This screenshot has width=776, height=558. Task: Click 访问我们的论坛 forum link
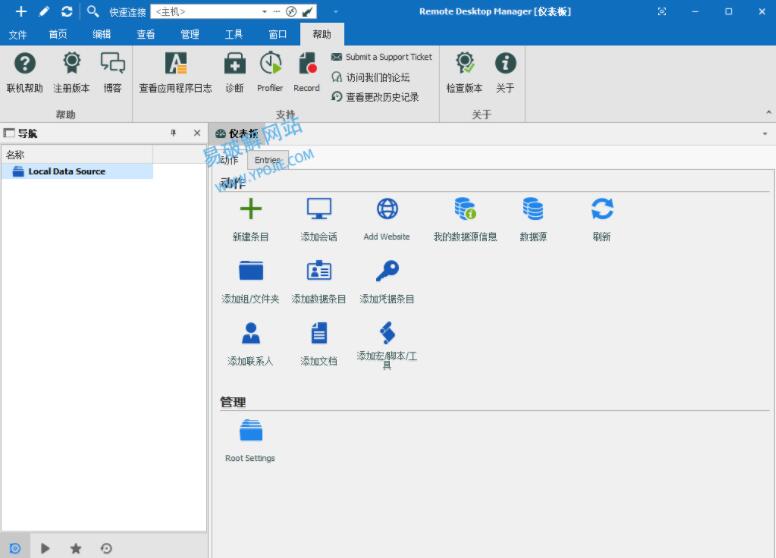[371, 77]
